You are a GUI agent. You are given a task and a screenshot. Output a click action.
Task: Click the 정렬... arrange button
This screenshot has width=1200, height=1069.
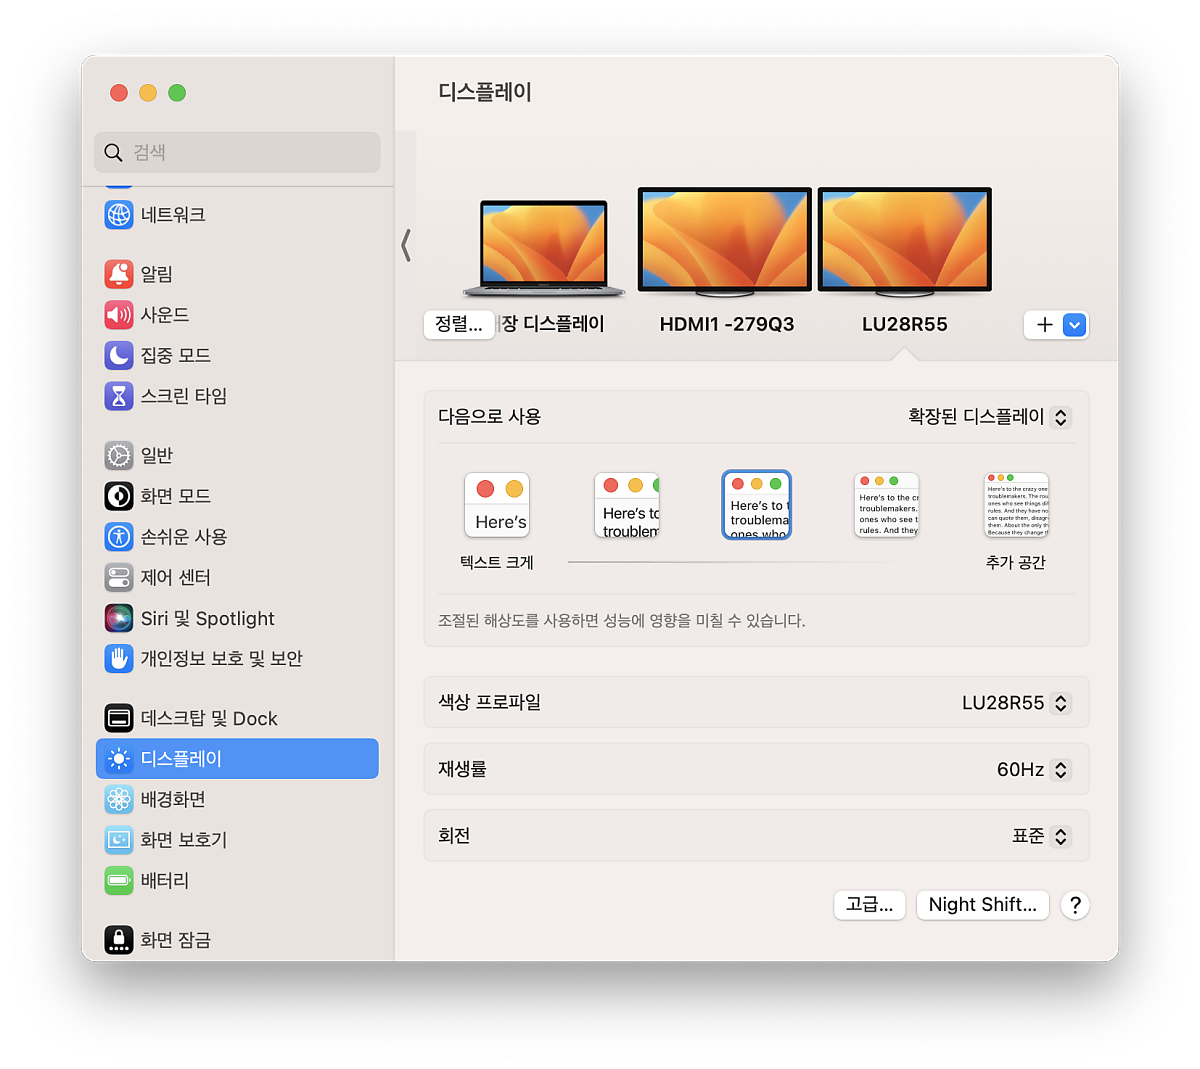(459, 324)
